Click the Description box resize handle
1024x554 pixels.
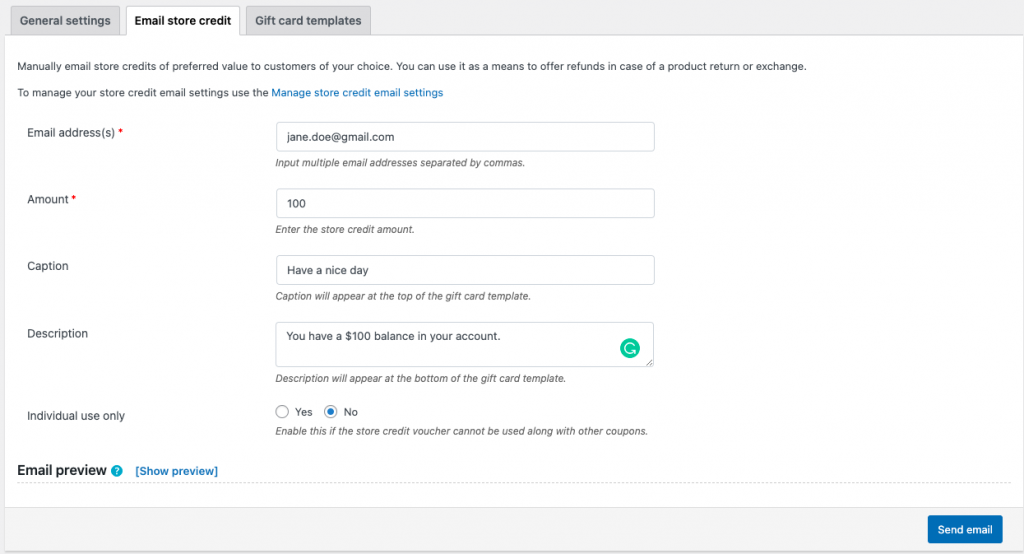(x=650, y=362)
